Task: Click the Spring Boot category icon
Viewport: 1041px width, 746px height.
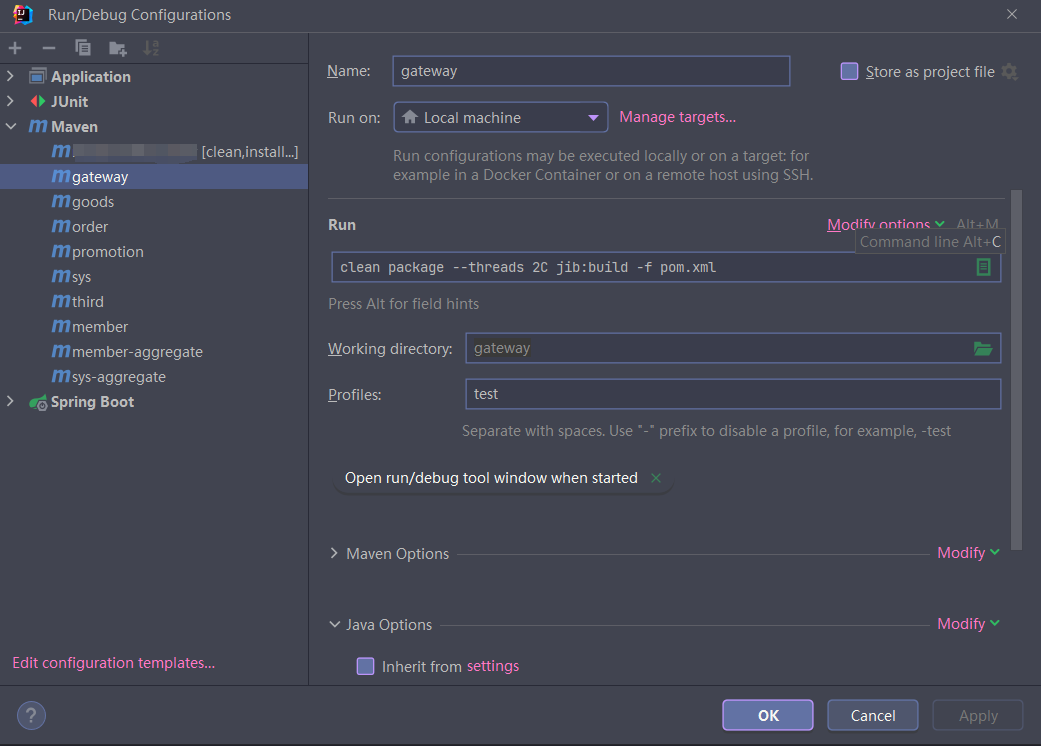Action: 39,402
